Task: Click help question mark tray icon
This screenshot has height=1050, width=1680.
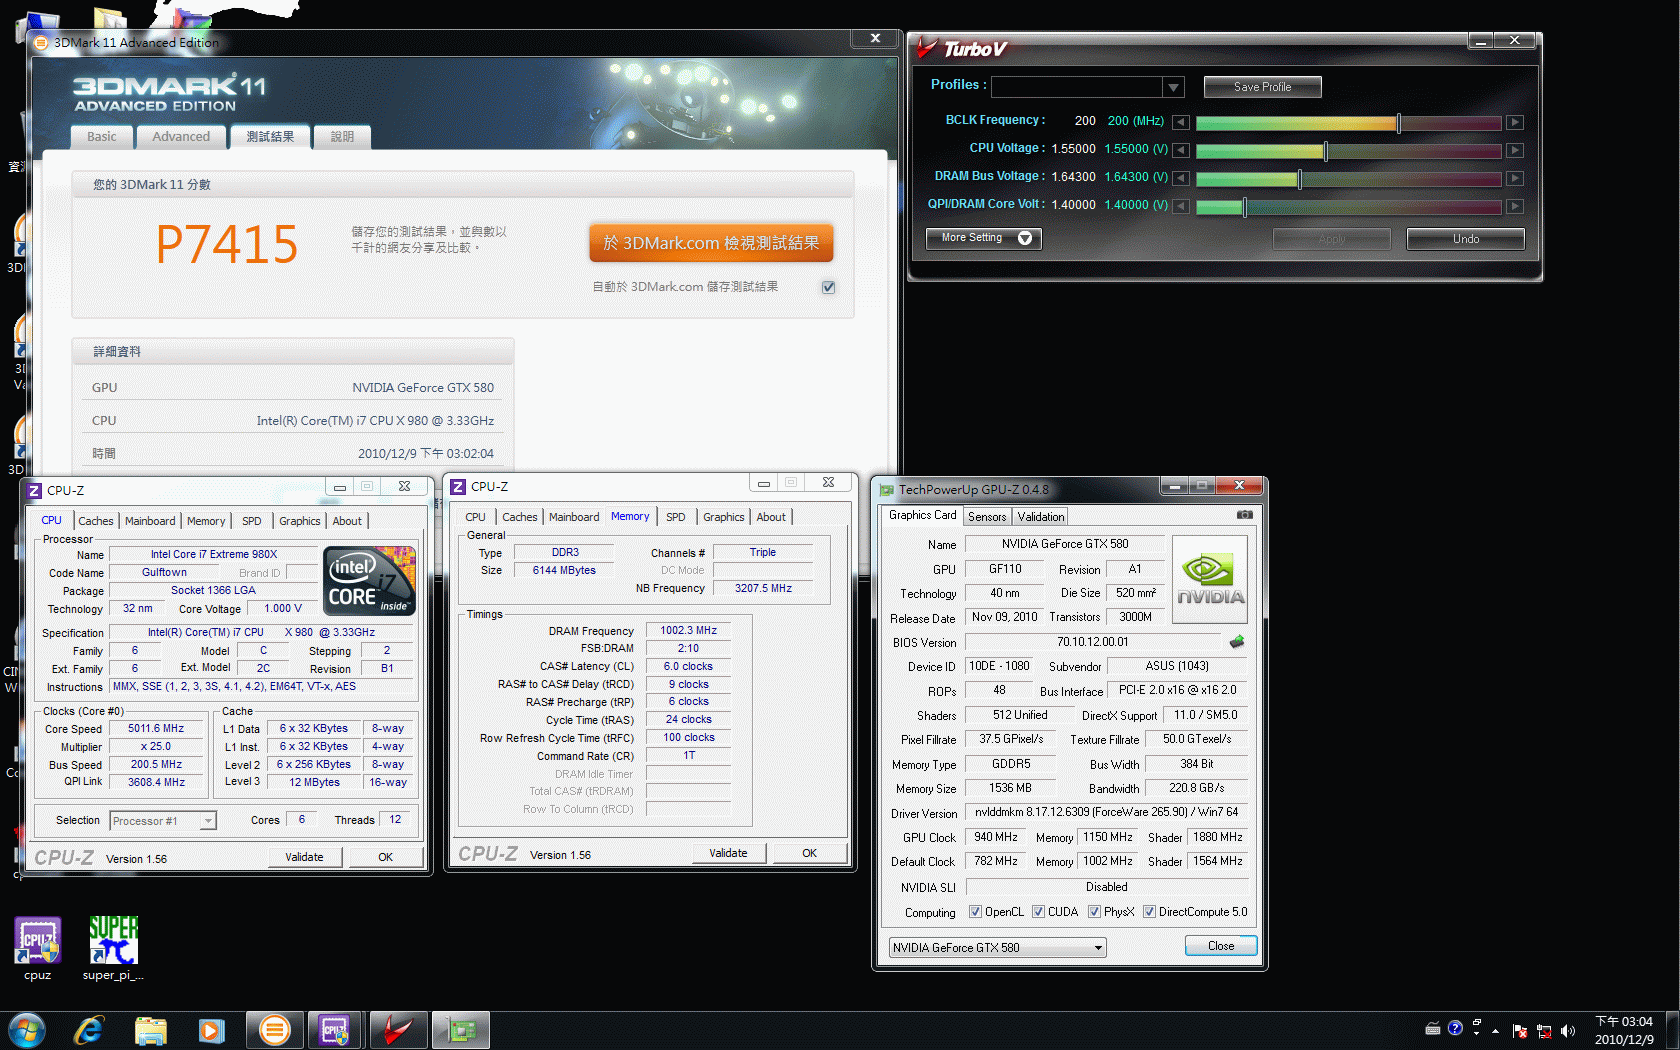Action: pos(1455,1028)
